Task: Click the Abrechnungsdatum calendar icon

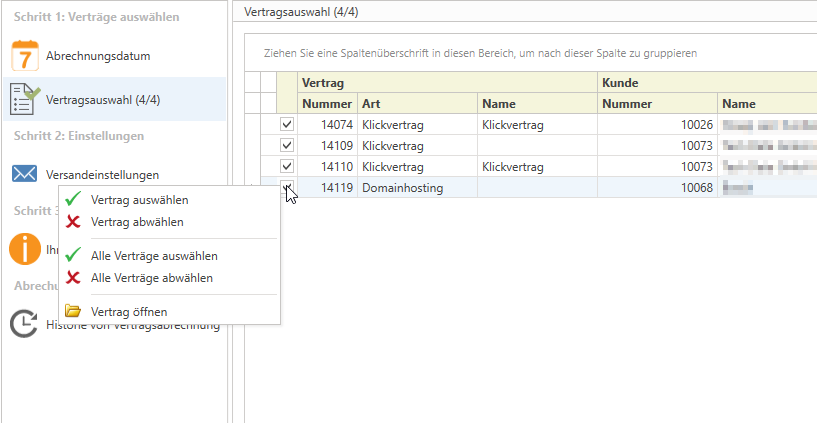Action: click(x=24, y=54)
